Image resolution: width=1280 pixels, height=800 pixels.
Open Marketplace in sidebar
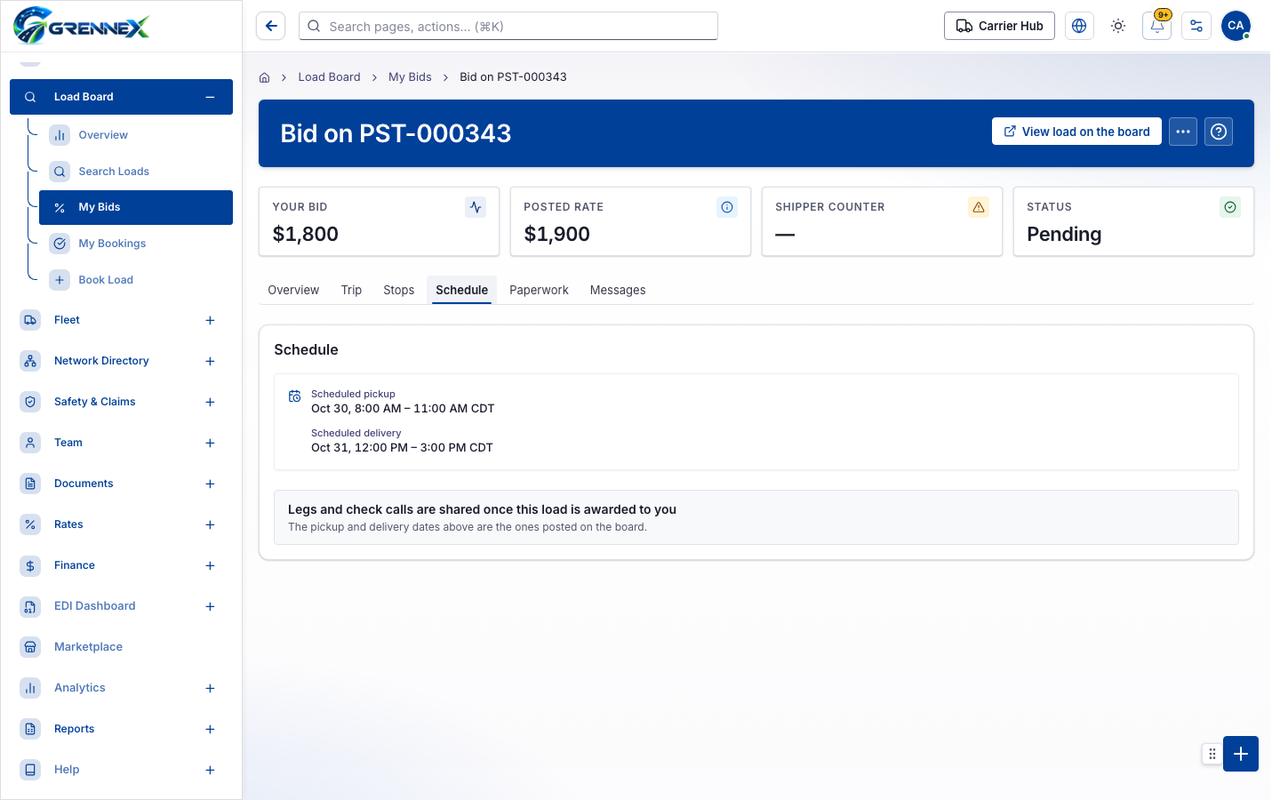121,647
